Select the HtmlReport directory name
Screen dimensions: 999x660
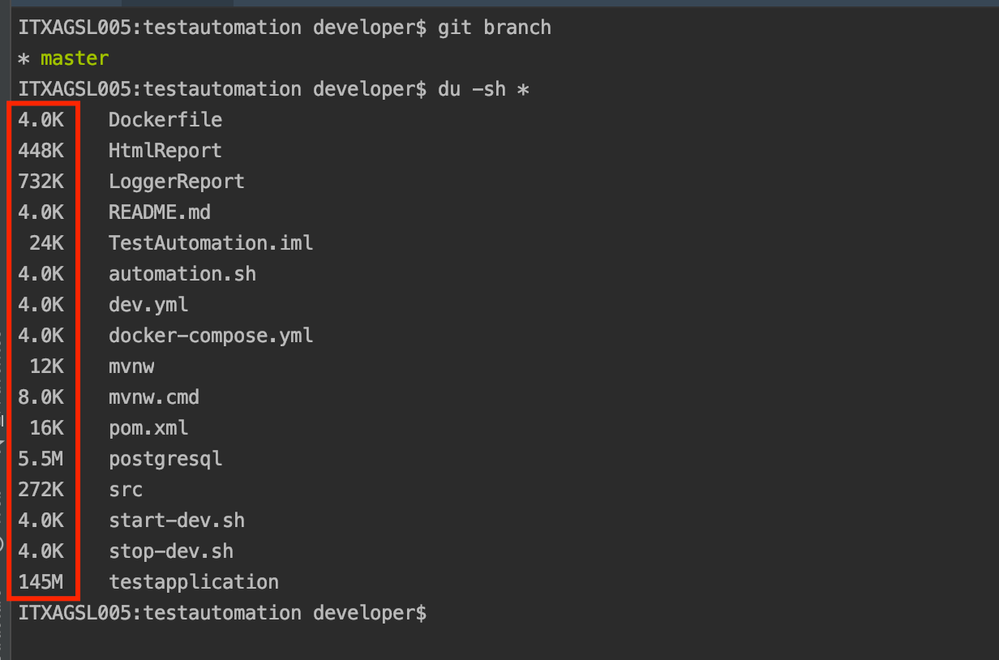165,151
